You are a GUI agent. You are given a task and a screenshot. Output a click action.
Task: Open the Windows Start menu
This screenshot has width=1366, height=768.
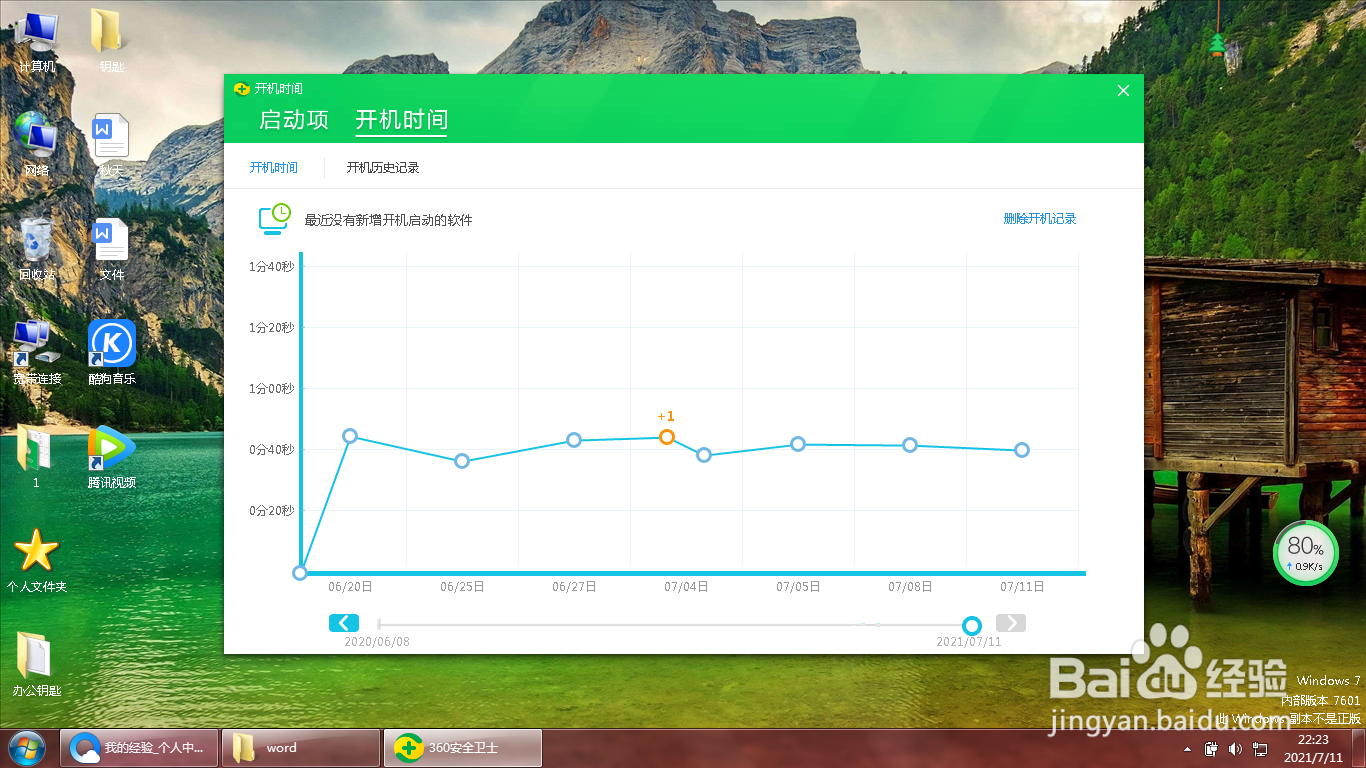click(x=27, y=747)
